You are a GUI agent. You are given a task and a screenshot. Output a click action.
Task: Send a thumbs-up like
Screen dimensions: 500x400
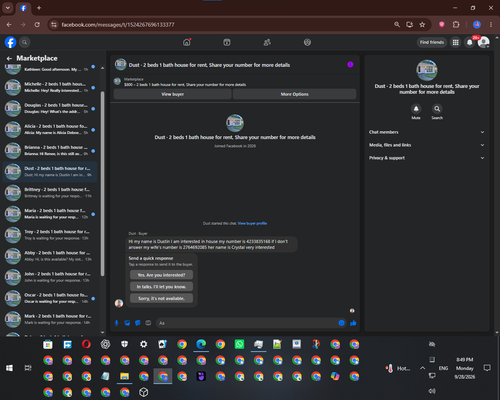pyautogui.click(x=353, y=323)
